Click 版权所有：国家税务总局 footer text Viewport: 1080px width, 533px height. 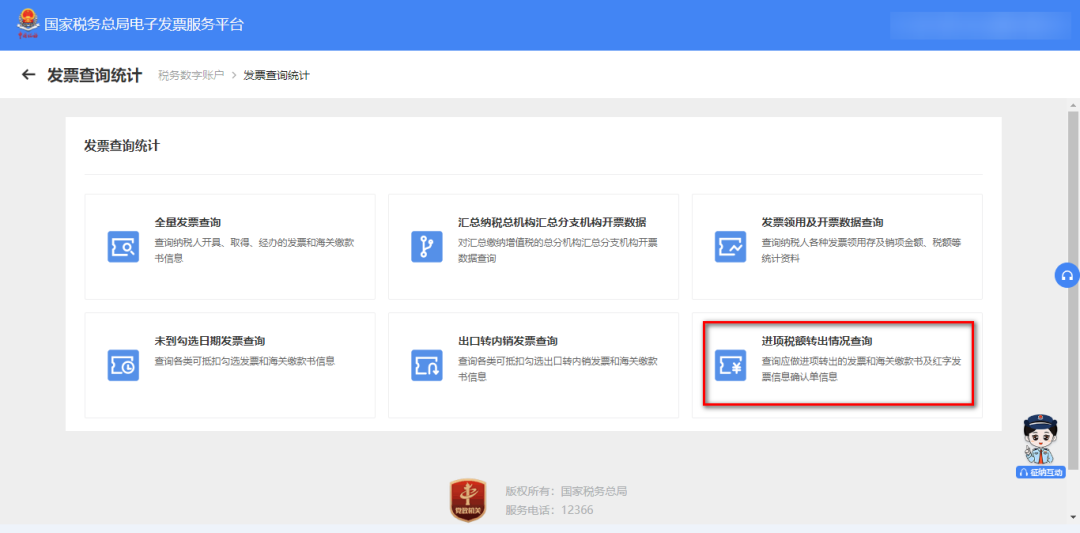click(566, 491)
